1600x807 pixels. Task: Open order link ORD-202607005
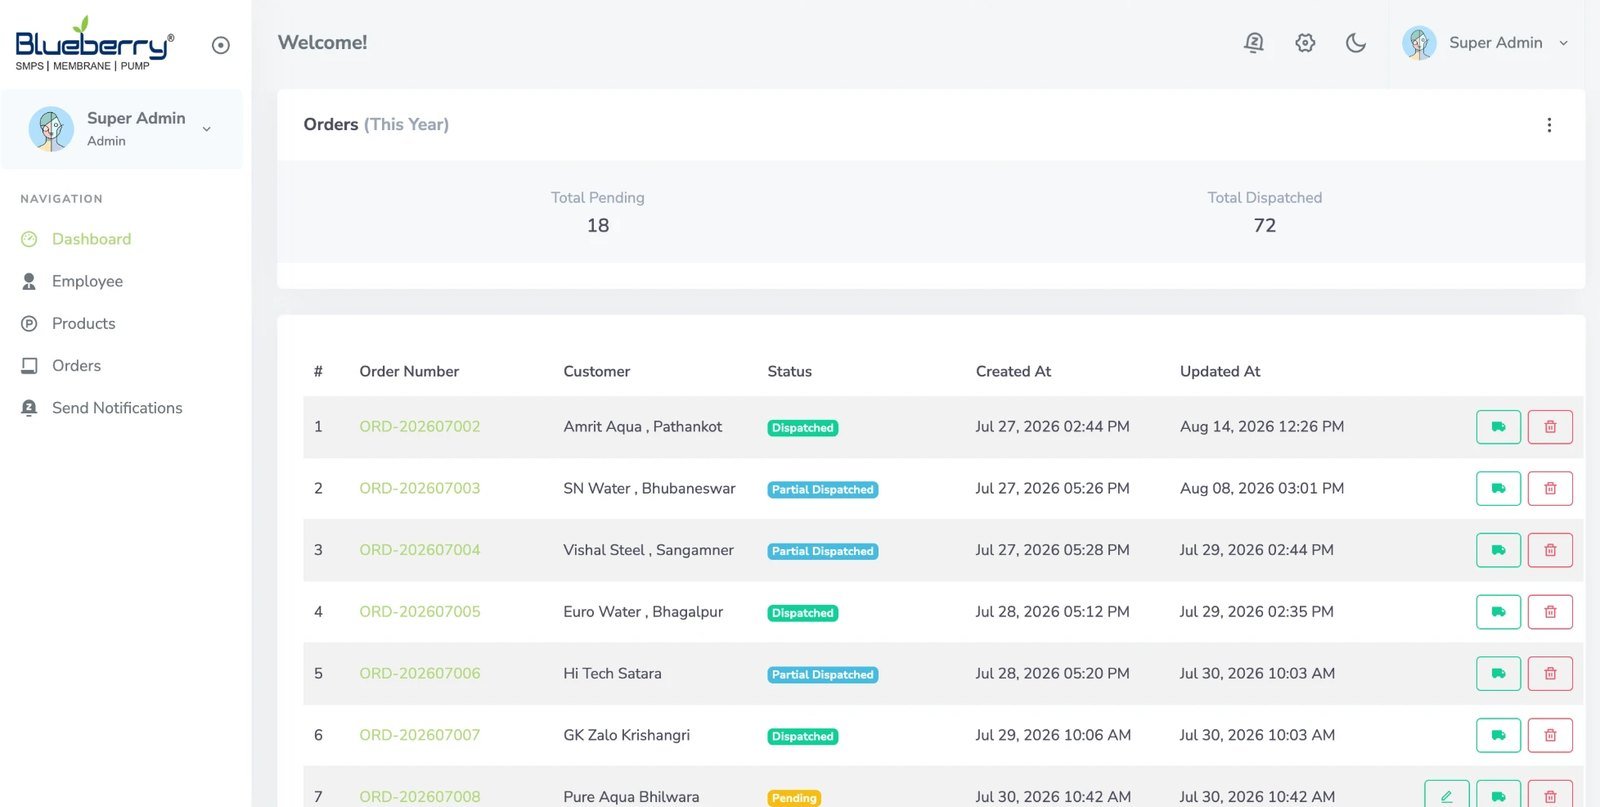coord(420,611)
